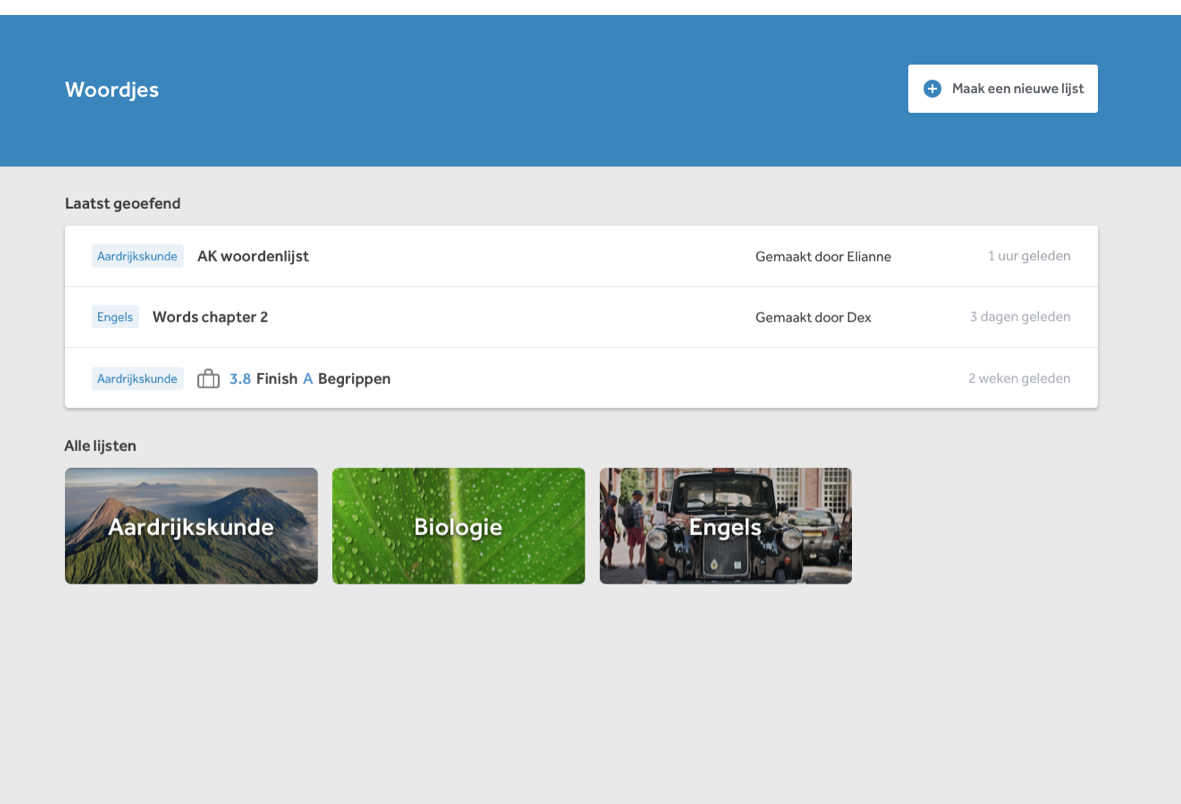This screenshot has height=804, width=1181.
Task: Click the 2 weken geleden timestamp
Action: tap(1019, 378)
